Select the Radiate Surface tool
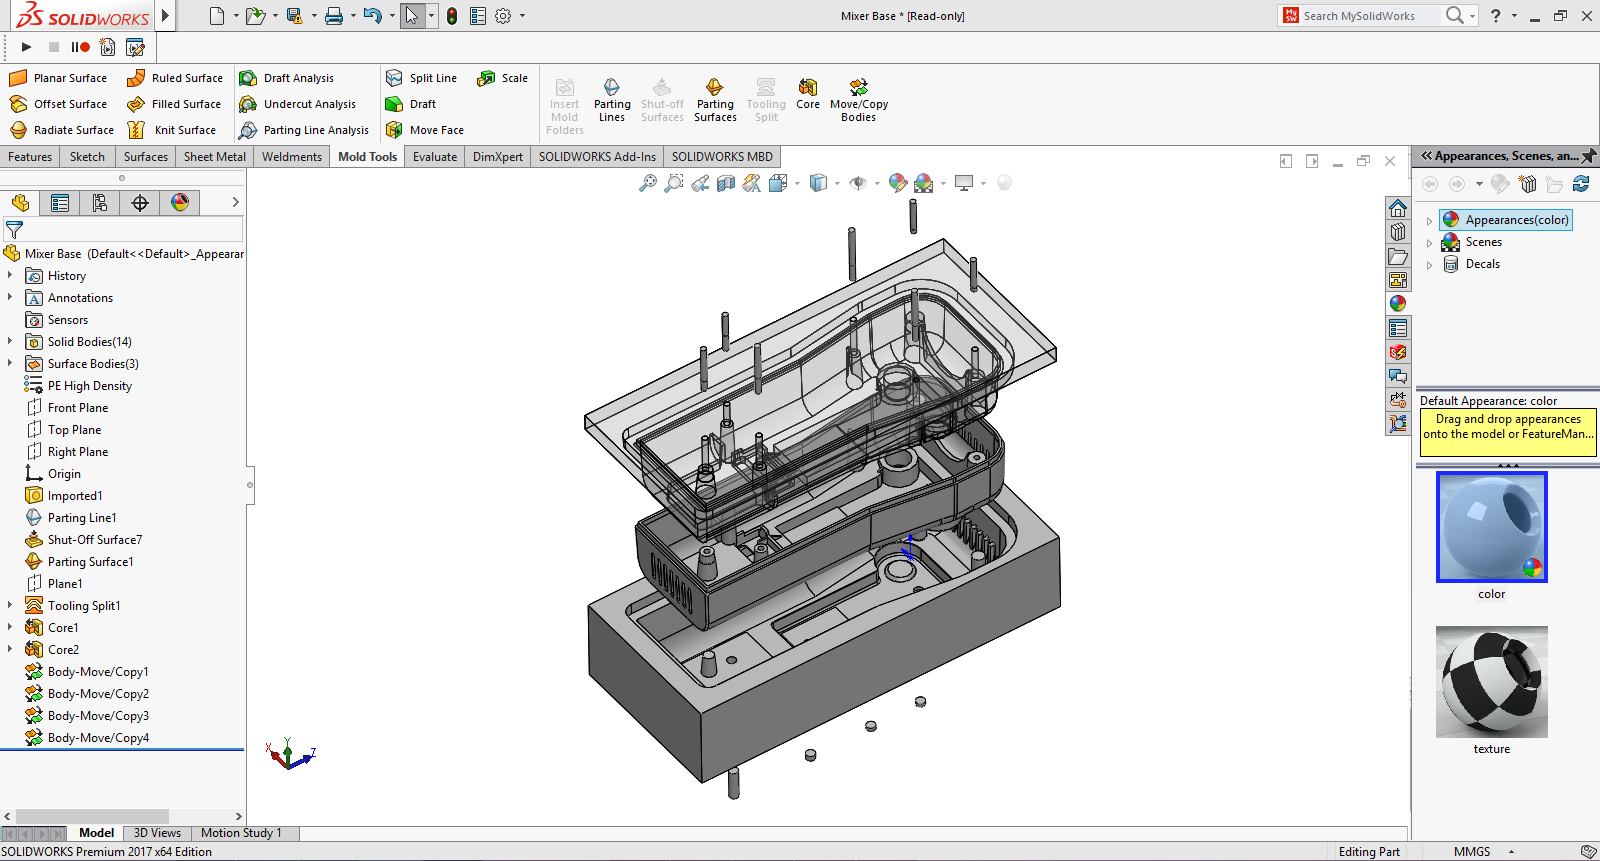 click(62, 130)
